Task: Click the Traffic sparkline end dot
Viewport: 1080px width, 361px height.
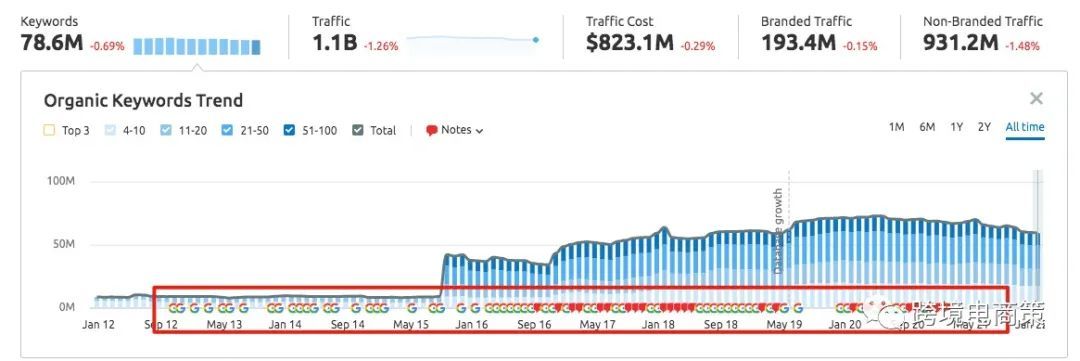Action: (535, 40)
